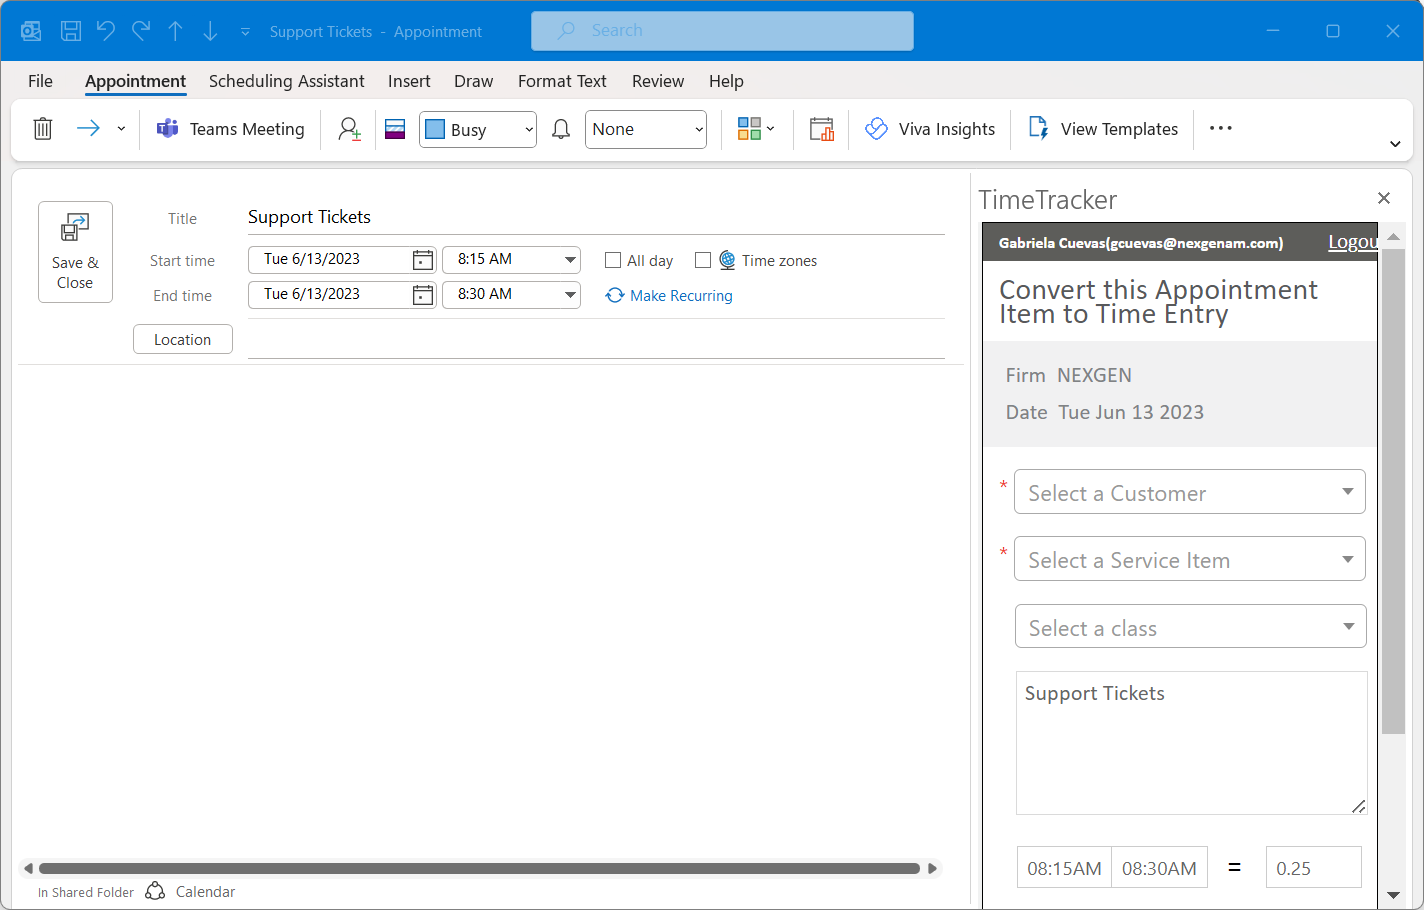
Task: Click Save & Close button
Action: coord(75,252)
